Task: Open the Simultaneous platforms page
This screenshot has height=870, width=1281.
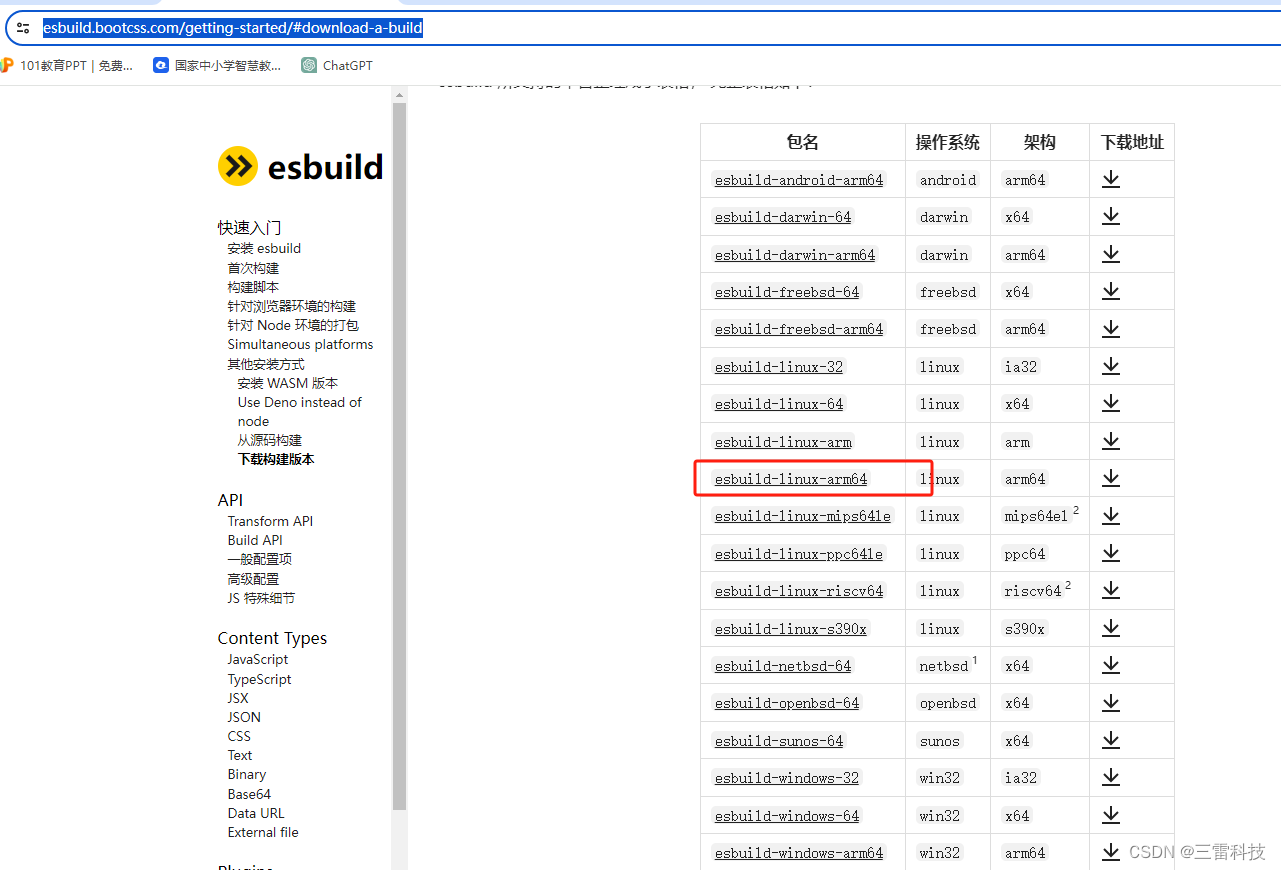Action: pyautogui.click(x=300, y=344)
